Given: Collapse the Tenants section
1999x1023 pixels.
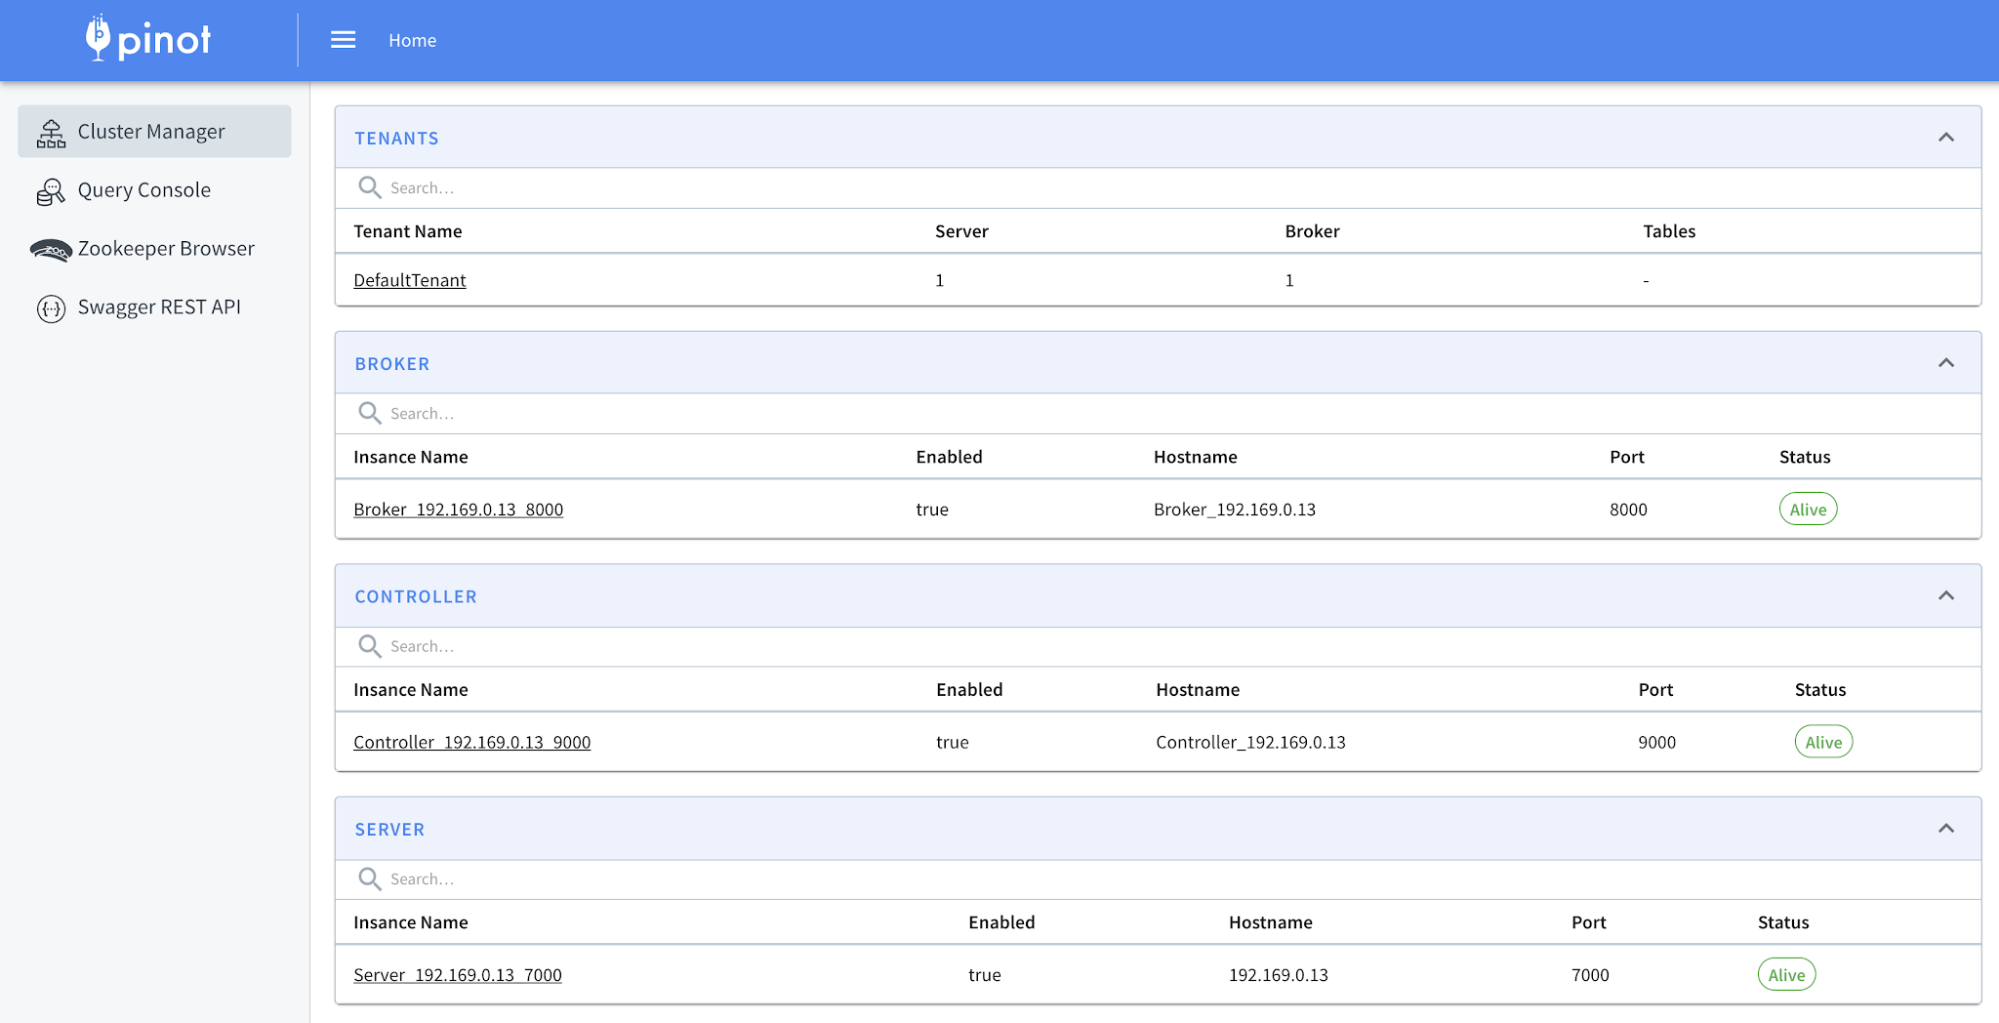Looking at the screenshot, I should (x=1946, y=136).
